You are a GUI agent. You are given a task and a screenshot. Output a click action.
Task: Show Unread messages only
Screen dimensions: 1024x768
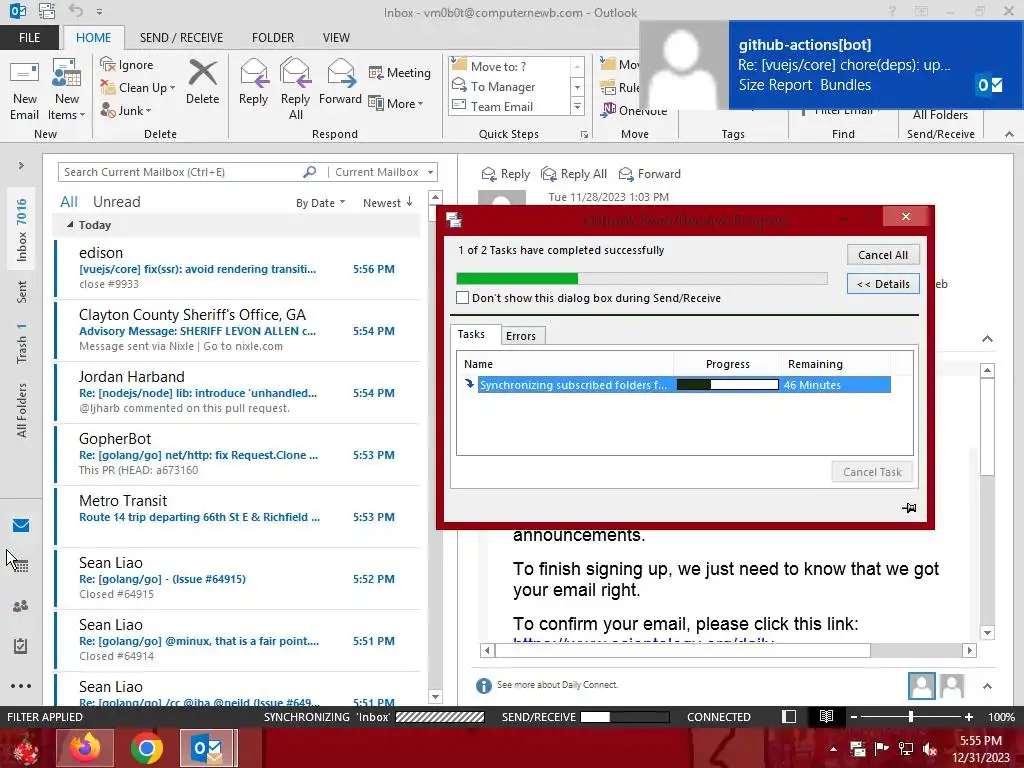click(x=116, y=202)
